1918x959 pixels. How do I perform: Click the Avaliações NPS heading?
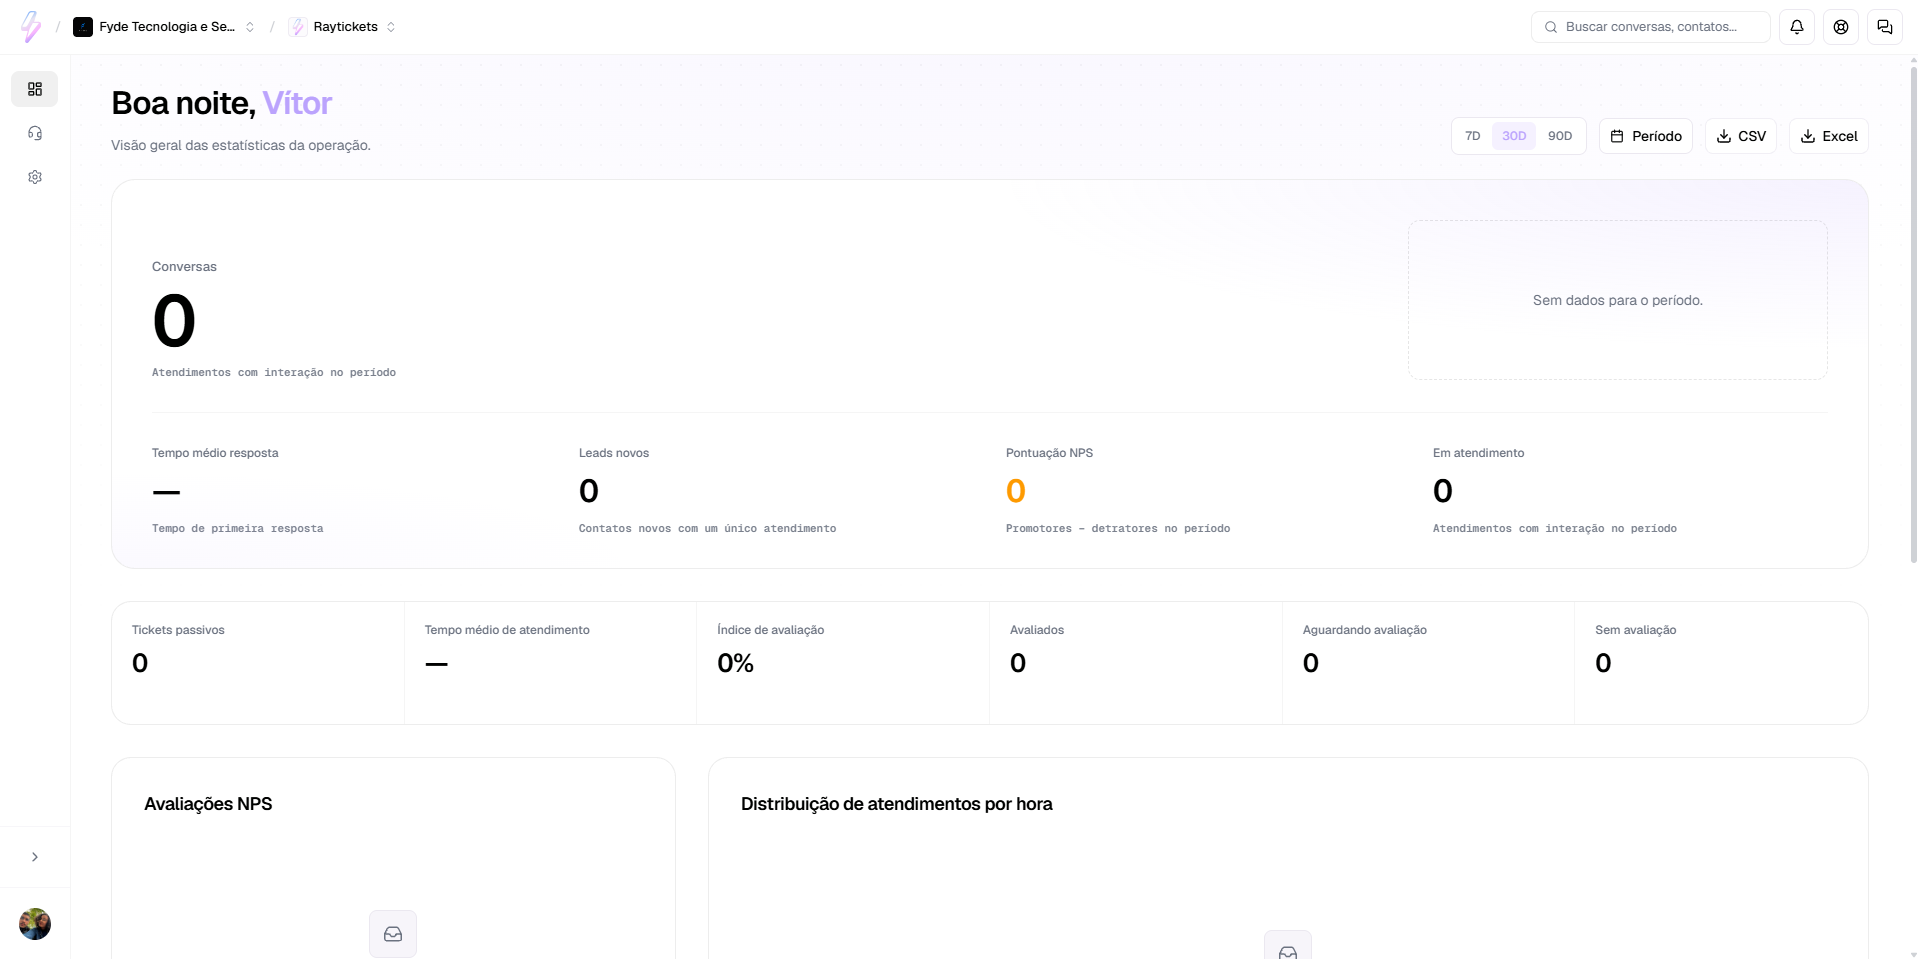tap(208, 804)
